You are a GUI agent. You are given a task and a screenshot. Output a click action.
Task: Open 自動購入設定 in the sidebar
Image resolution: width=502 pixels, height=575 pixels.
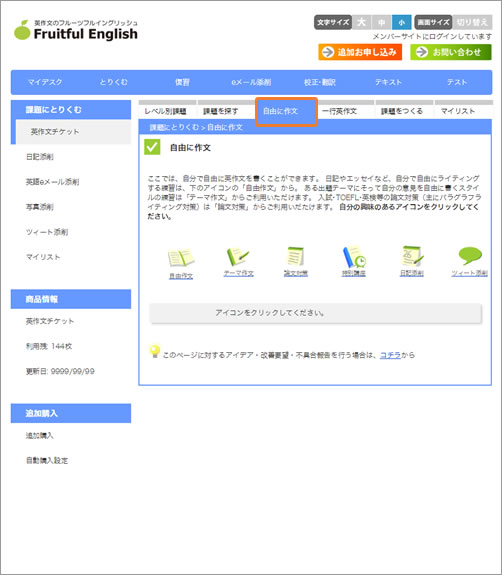(47, 461)
